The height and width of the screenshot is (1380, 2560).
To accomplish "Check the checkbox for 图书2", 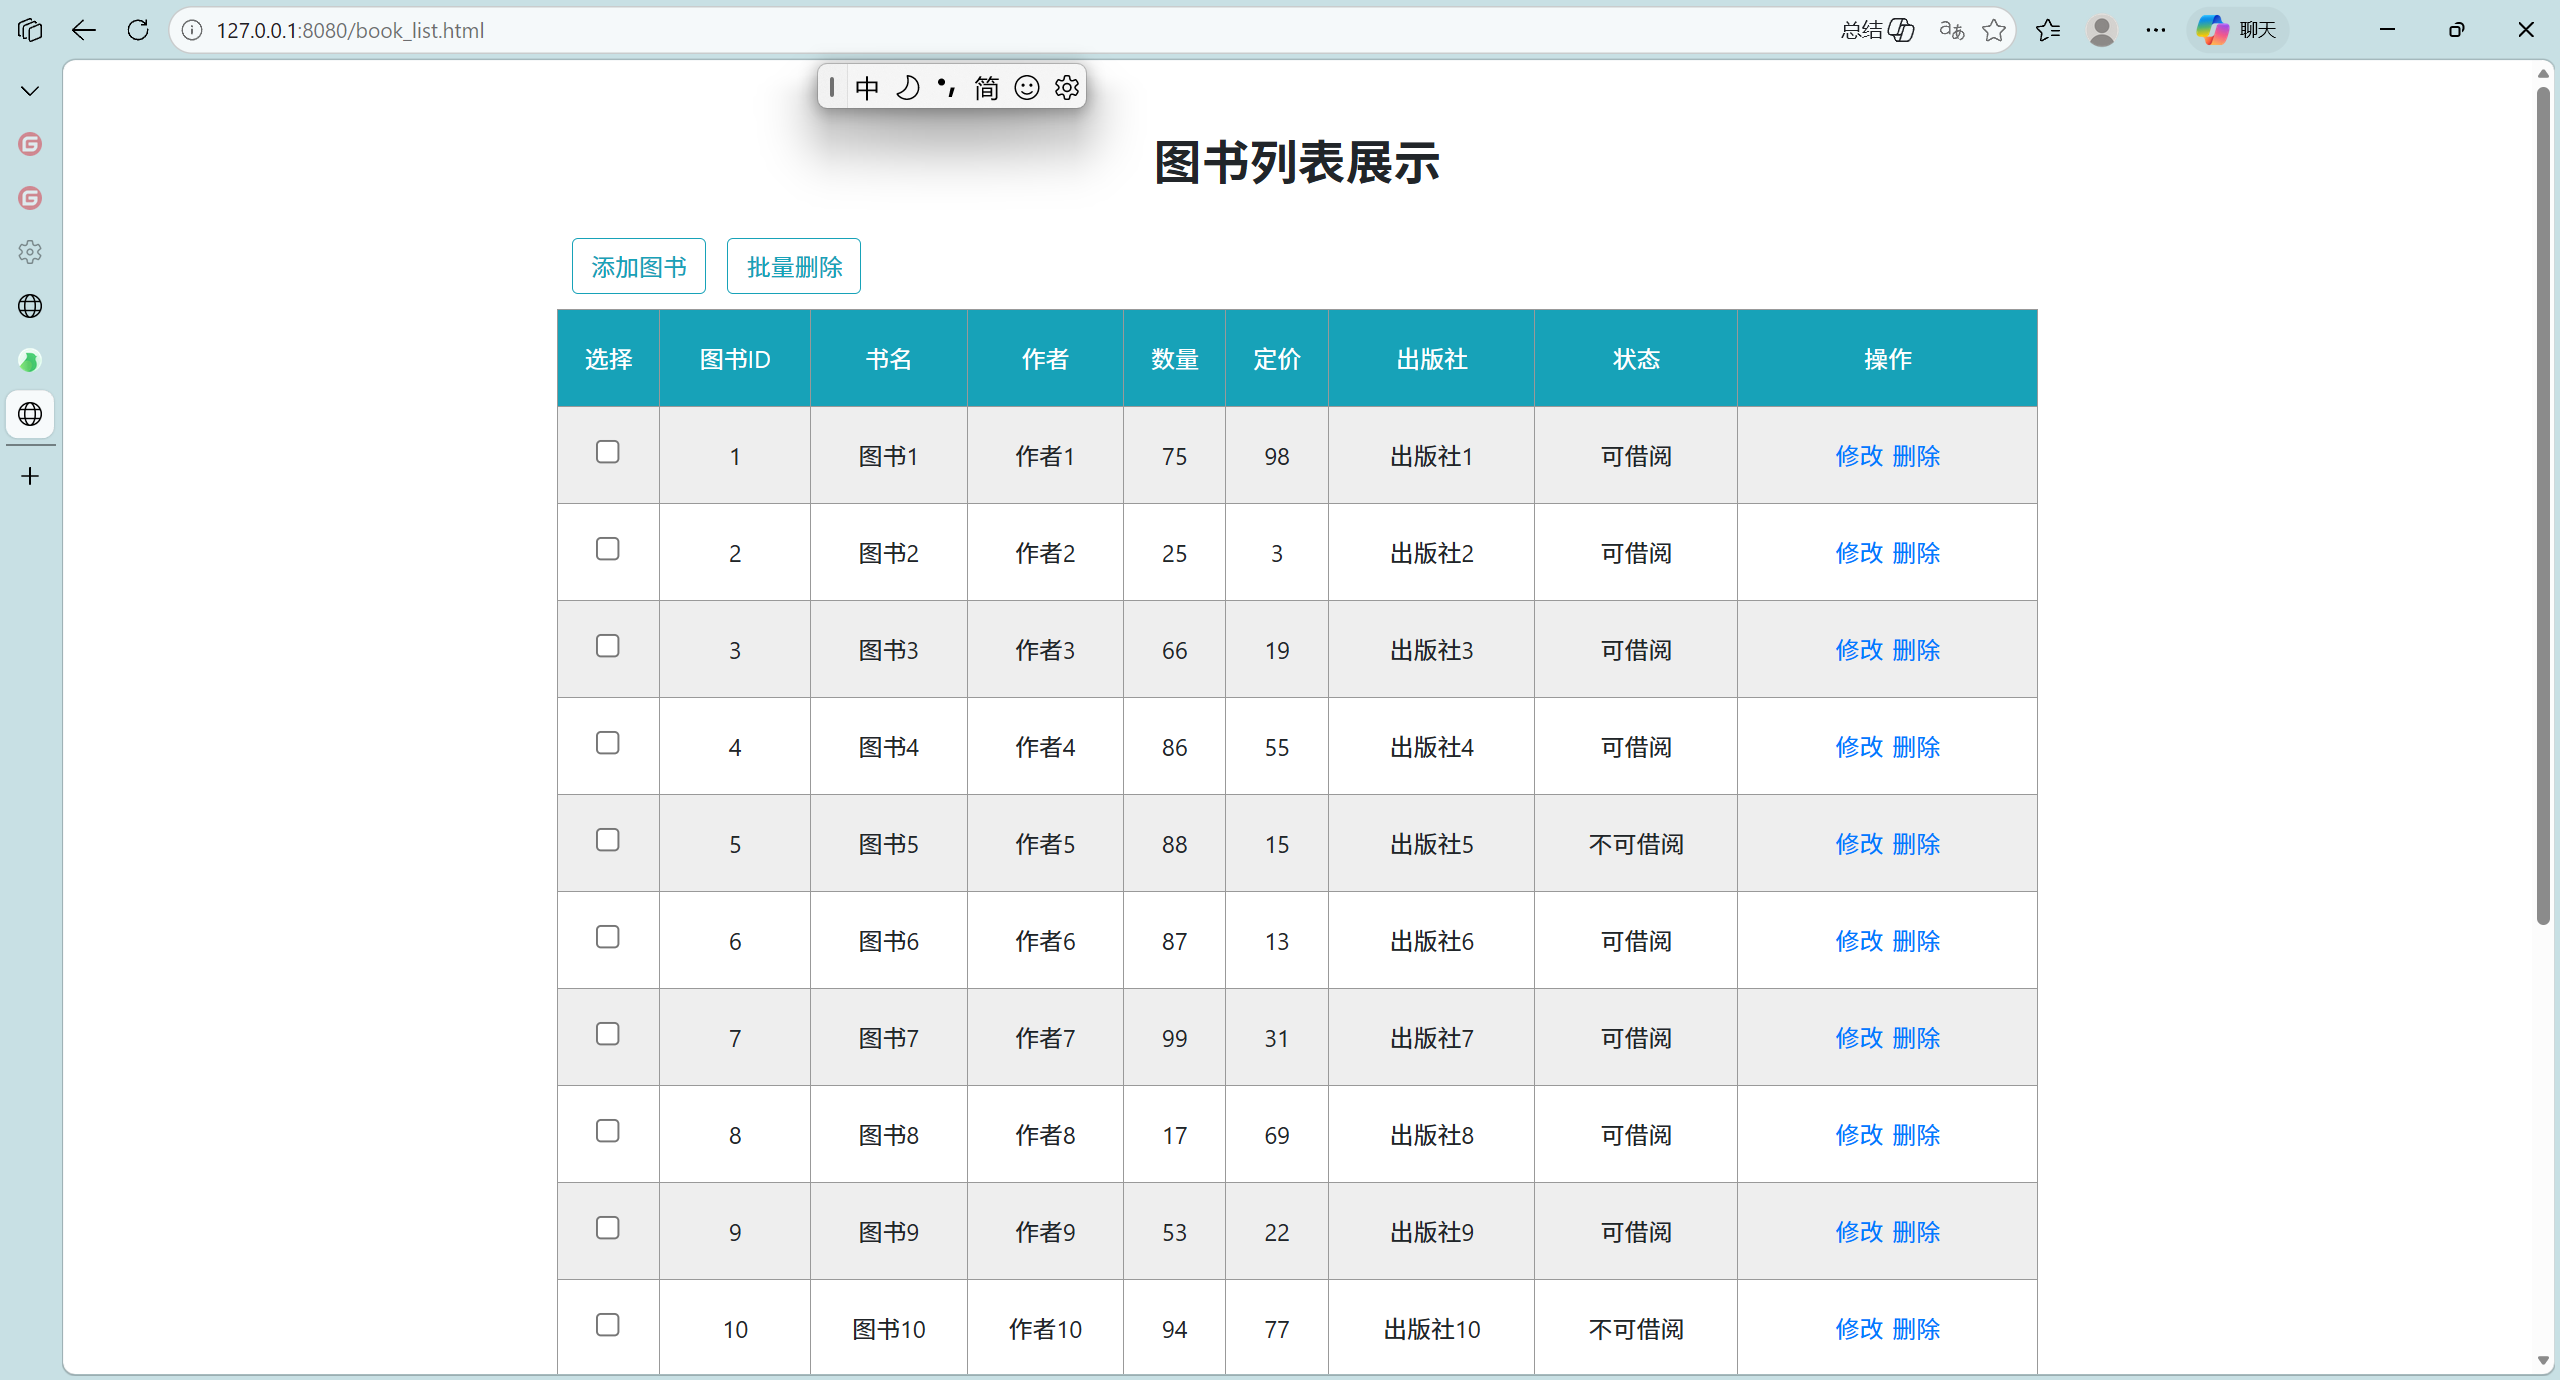I will tap(608, 549).
